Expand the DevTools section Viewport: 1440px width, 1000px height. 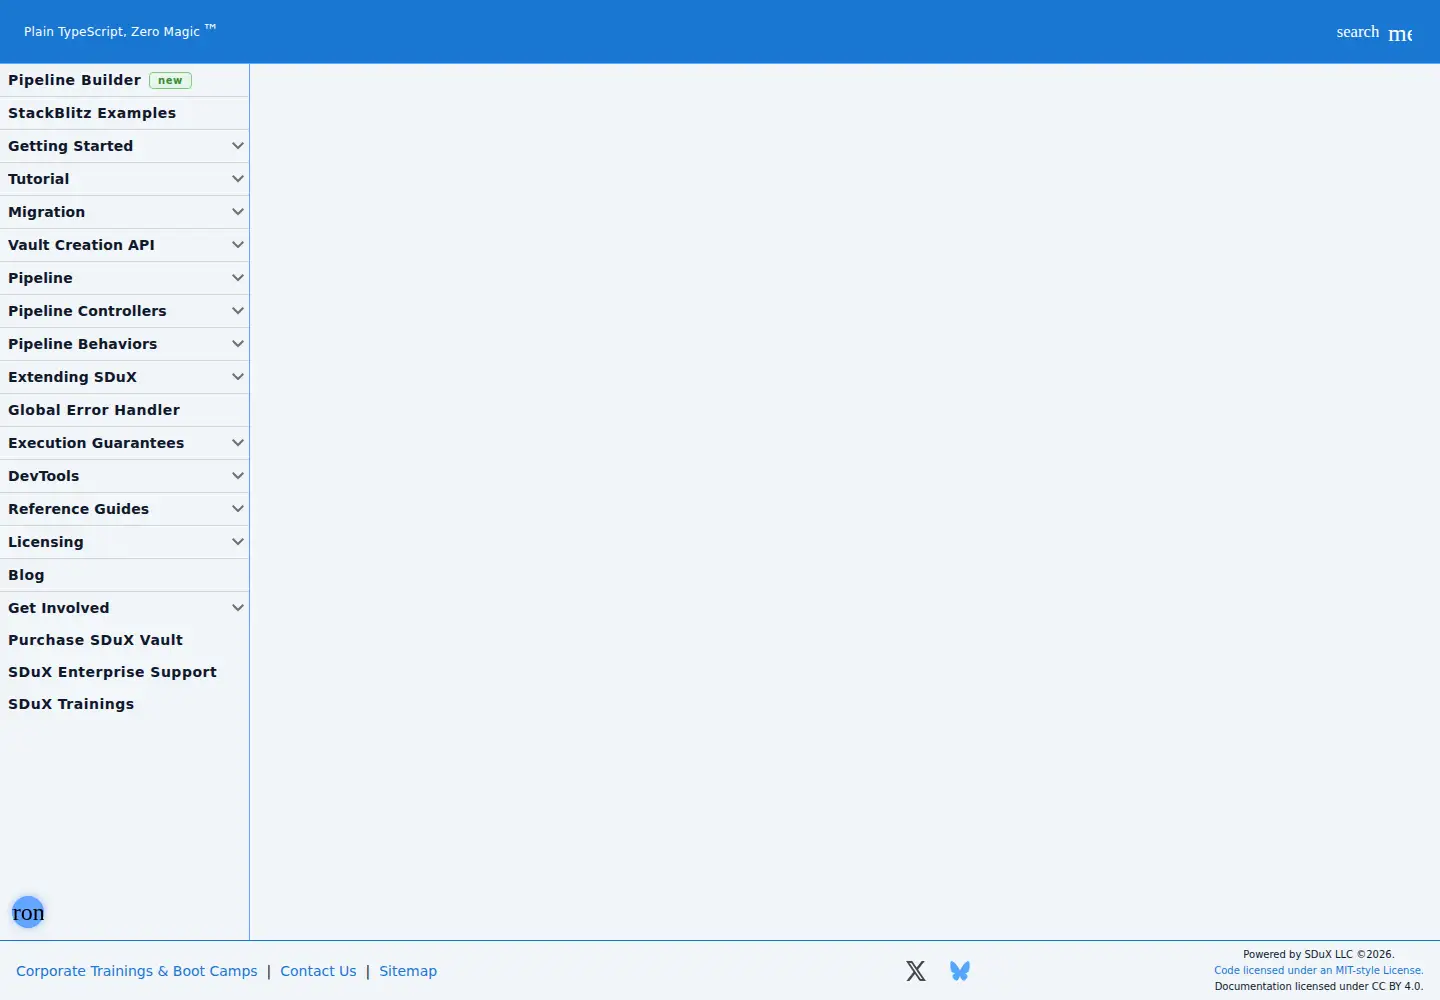(x=124, y=476)
